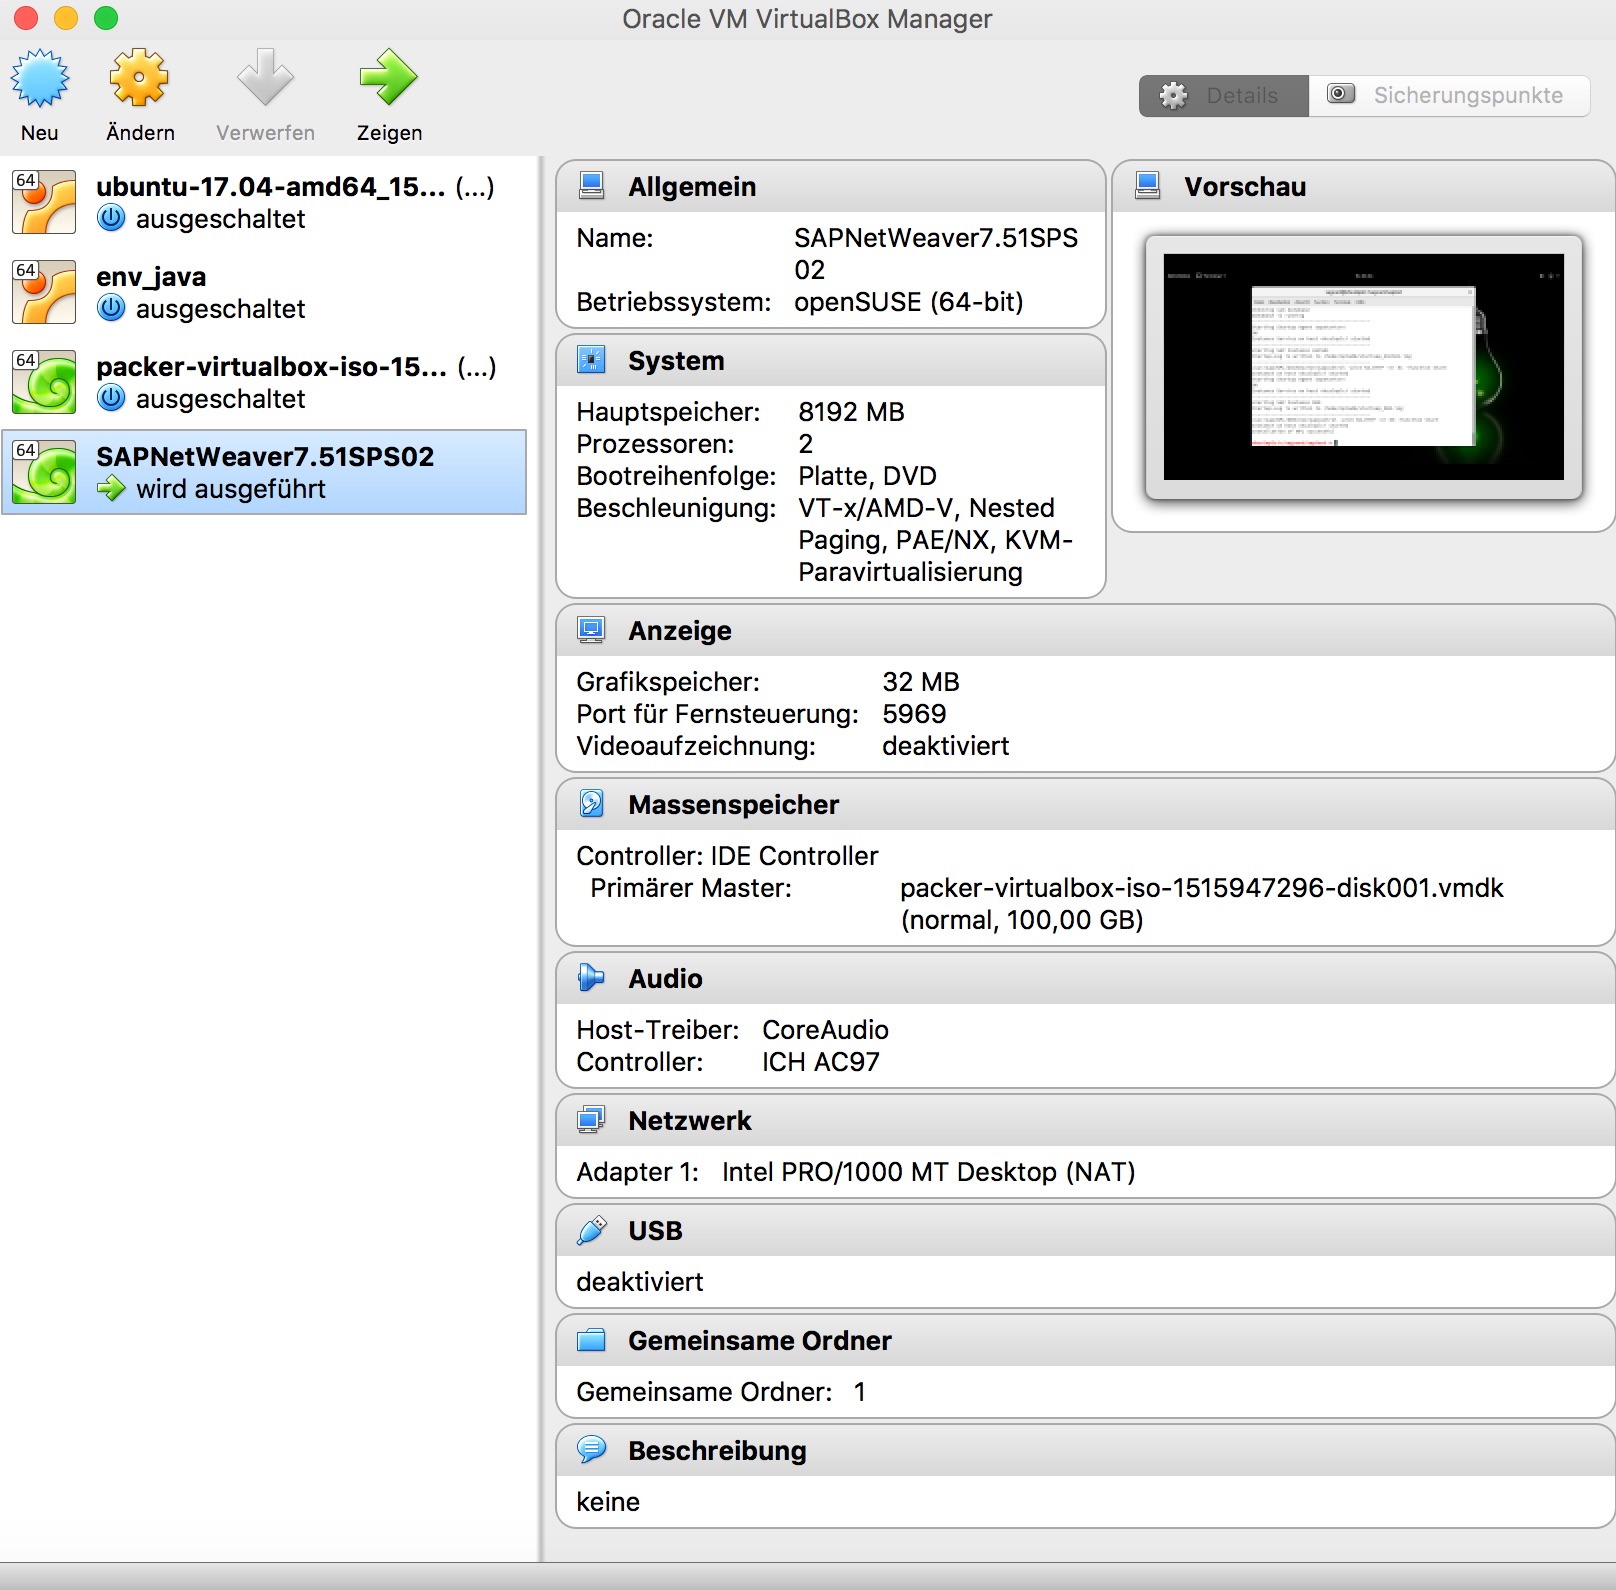Image resolution: width=1616 pixels, height=1590 pixels.
Task: Click the Audio speaker icon
Action: point(592,978)
